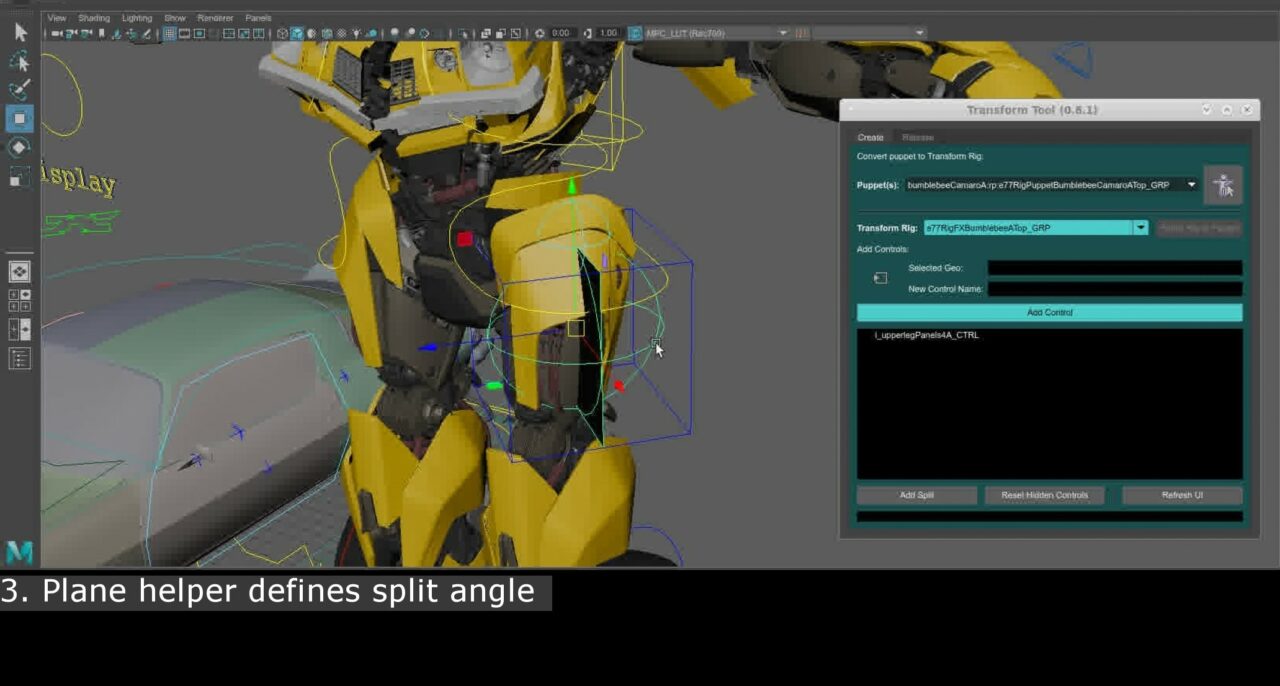
Task: Select l_upperlegPanels4A_CTRL in the list
Action: (926, 335)
